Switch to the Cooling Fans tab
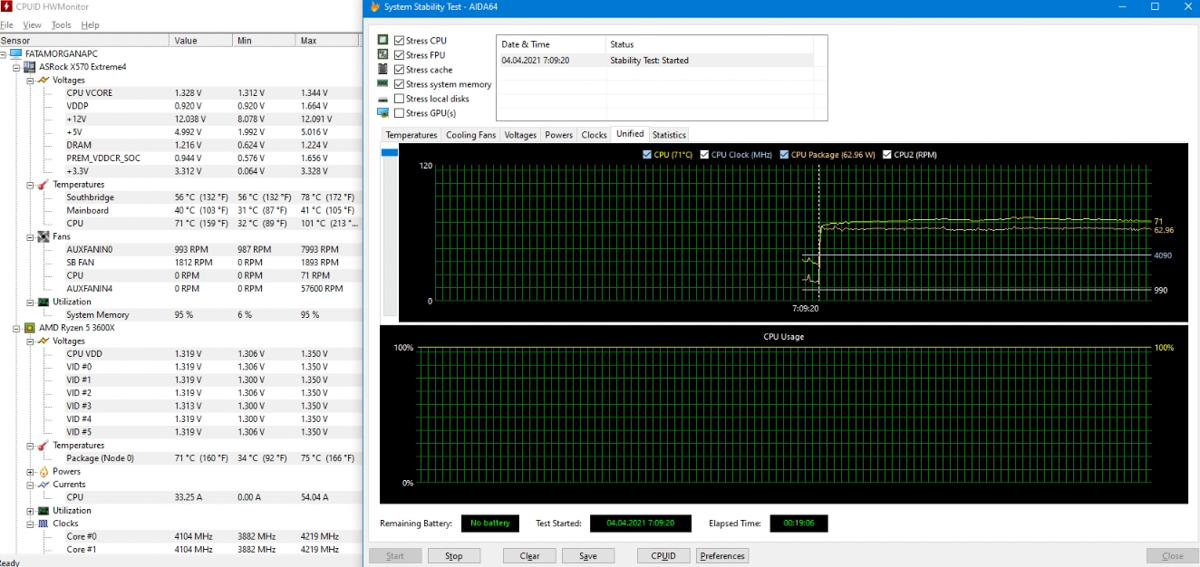This screenshot has width=1200, height=567. (470, 135)
